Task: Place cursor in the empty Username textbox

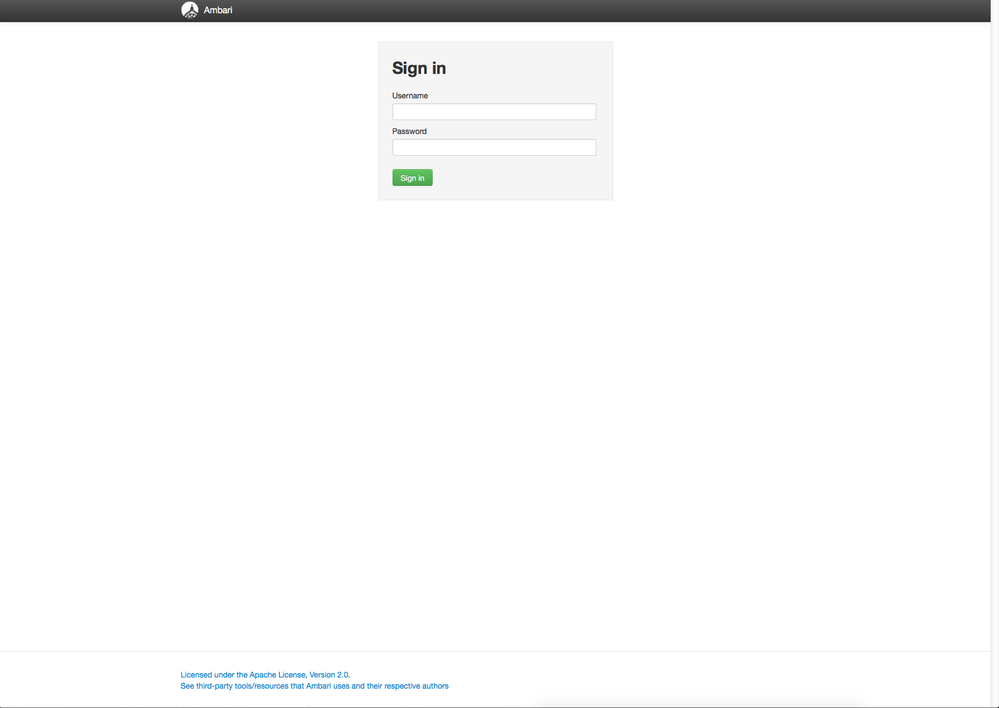Action: coord(493,111)
